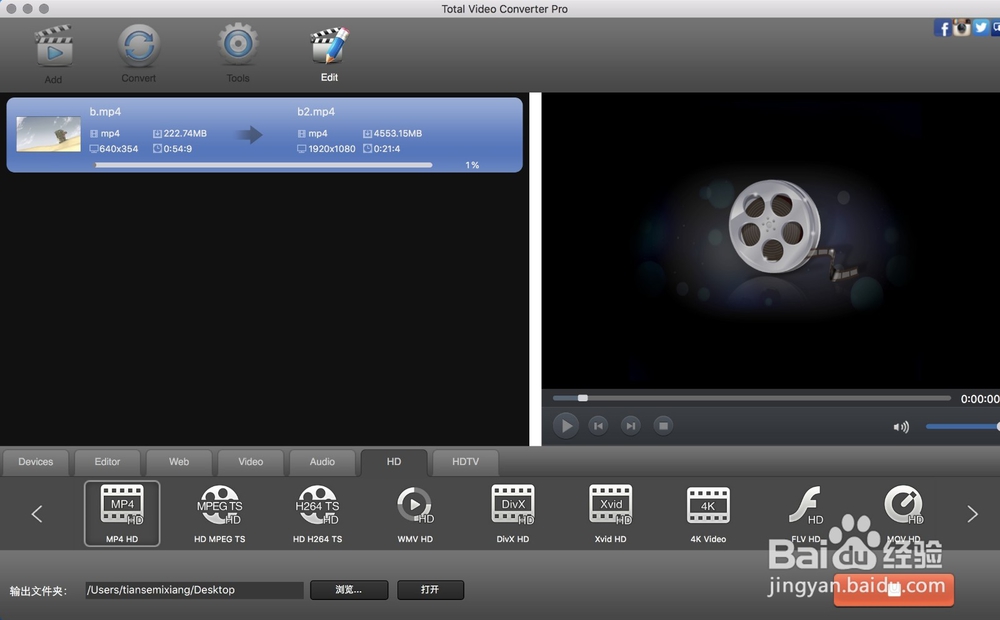
Task: Open the Instagram social icon
Action: [962, 27]
